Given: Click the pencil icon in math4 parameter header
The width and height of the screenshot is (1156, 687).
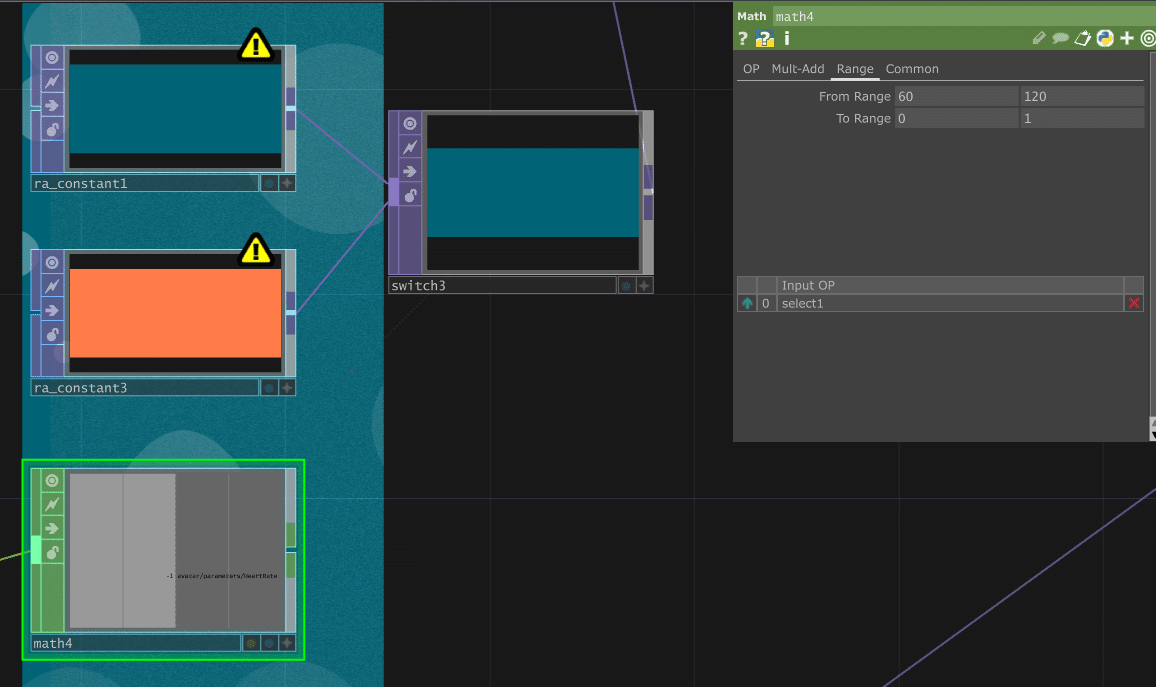Looking at the screenshot, I should (x=1039, y=38).
